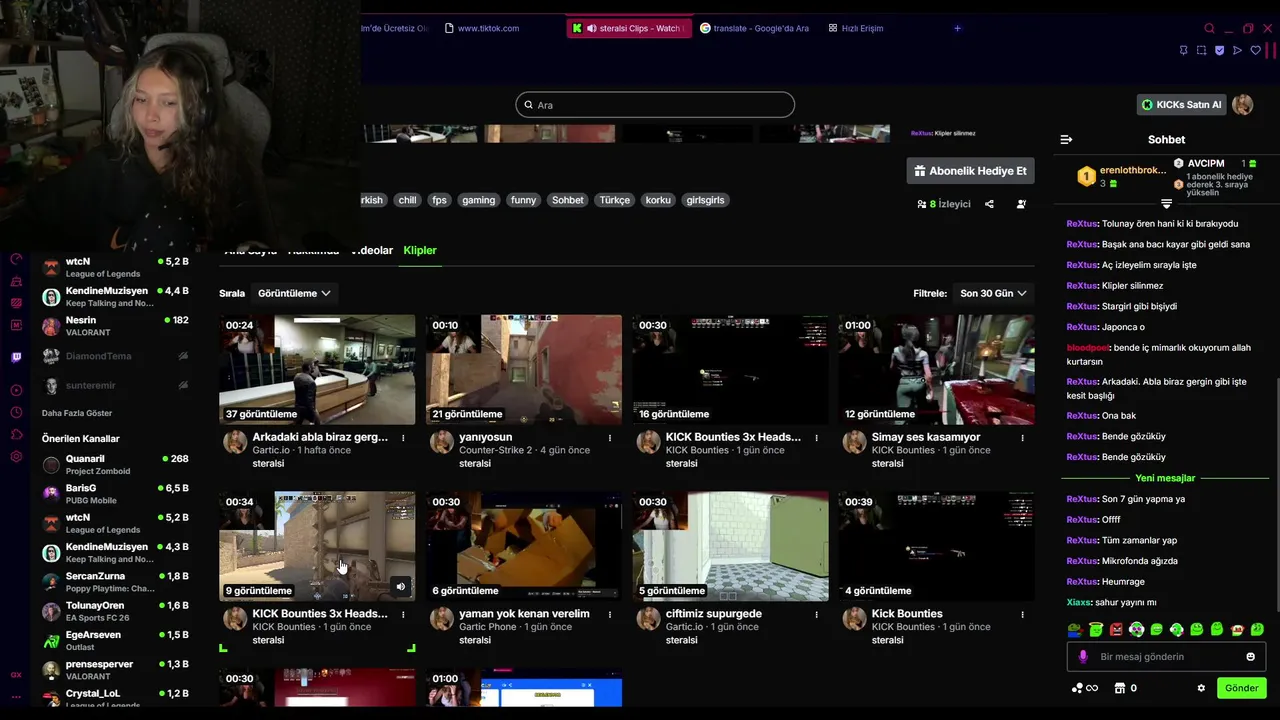Collapse the Sohbet chat panel arrow icon

[1066, 140]
